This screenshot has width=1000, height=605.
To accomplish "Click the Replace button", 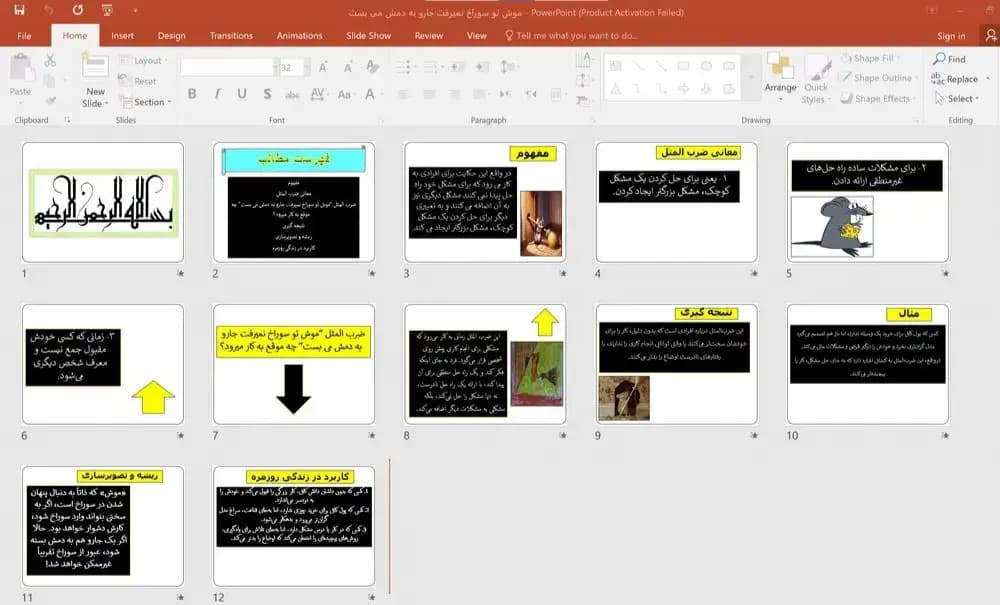I will pyautogui.click(x=955, y=78).
